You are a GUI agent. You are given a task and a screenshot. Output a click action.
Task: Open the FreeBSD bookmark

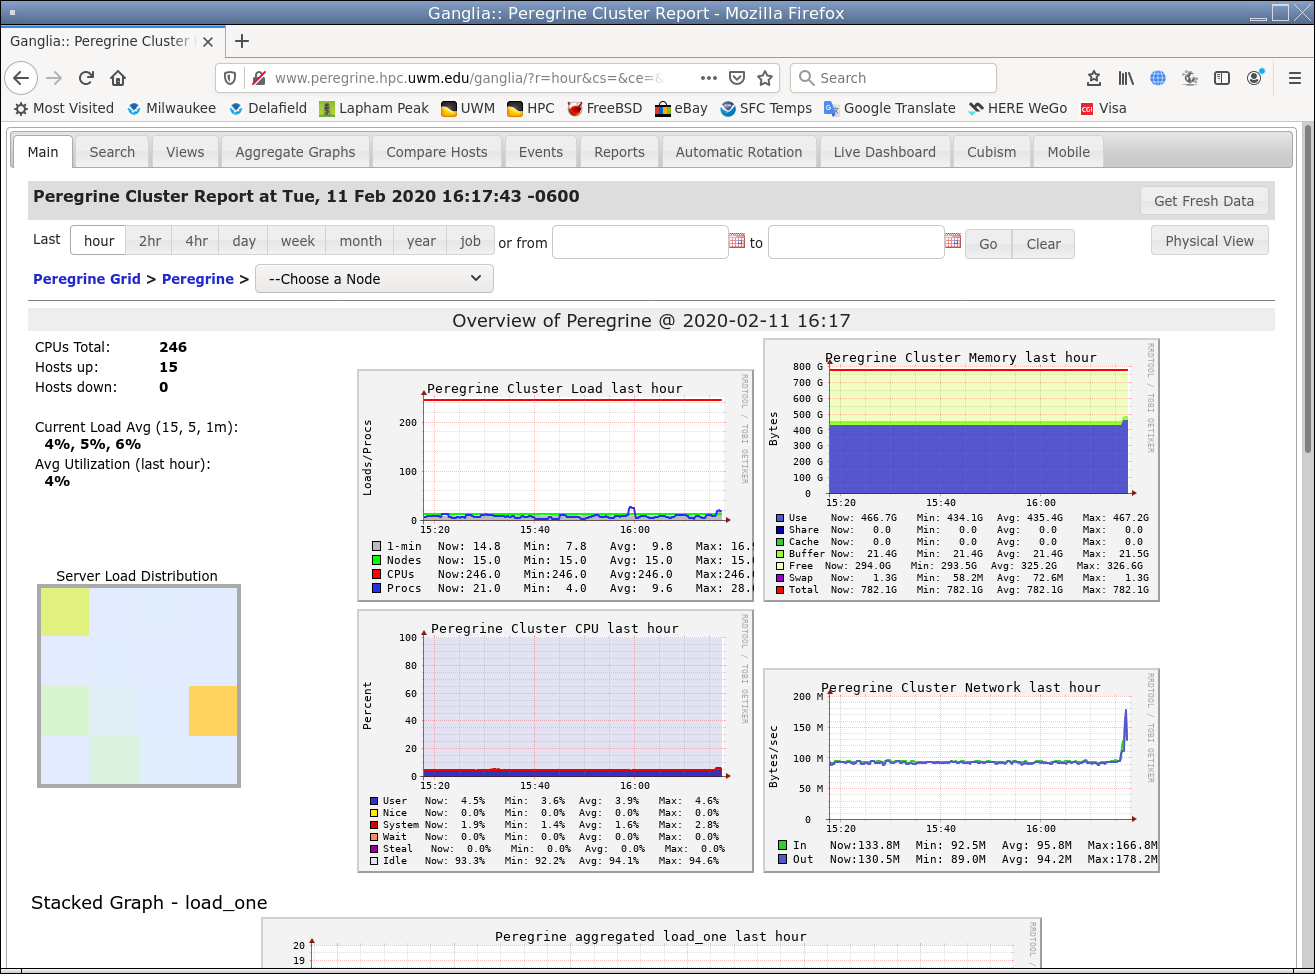point(605,108)
